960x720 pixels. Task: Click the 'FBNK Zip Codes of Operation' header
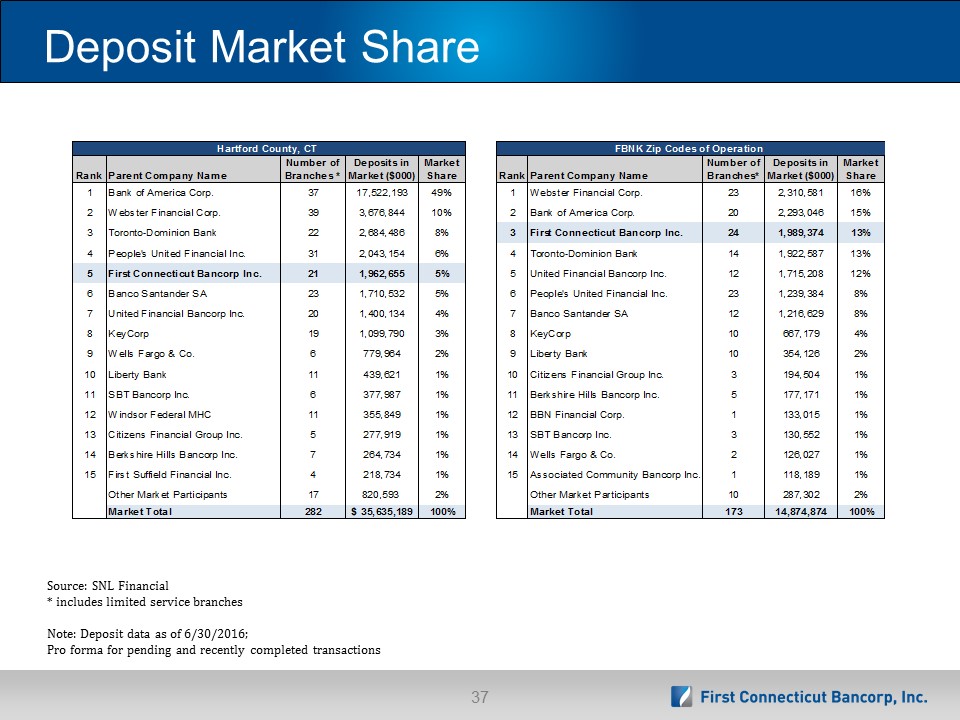point(689,148)
